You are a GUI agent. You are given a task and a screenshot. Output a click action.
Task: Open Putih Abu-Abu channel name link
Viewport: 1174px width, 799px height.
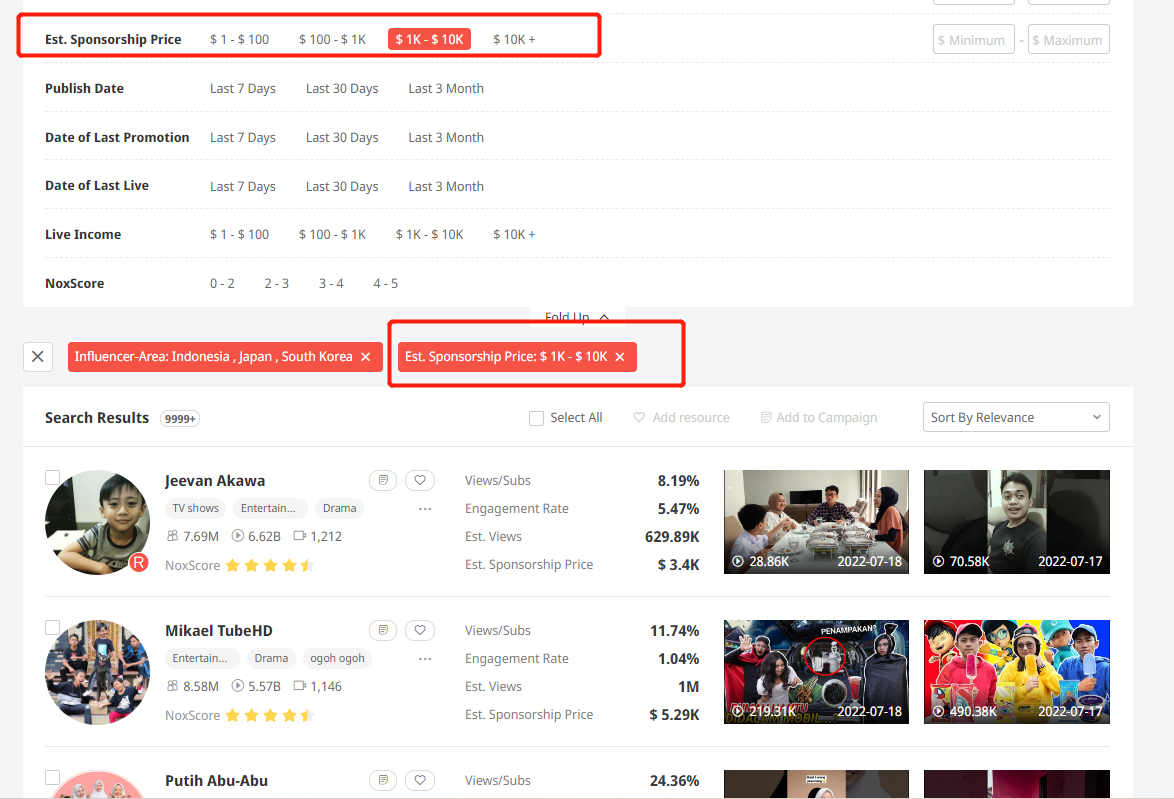click(216, 780)
